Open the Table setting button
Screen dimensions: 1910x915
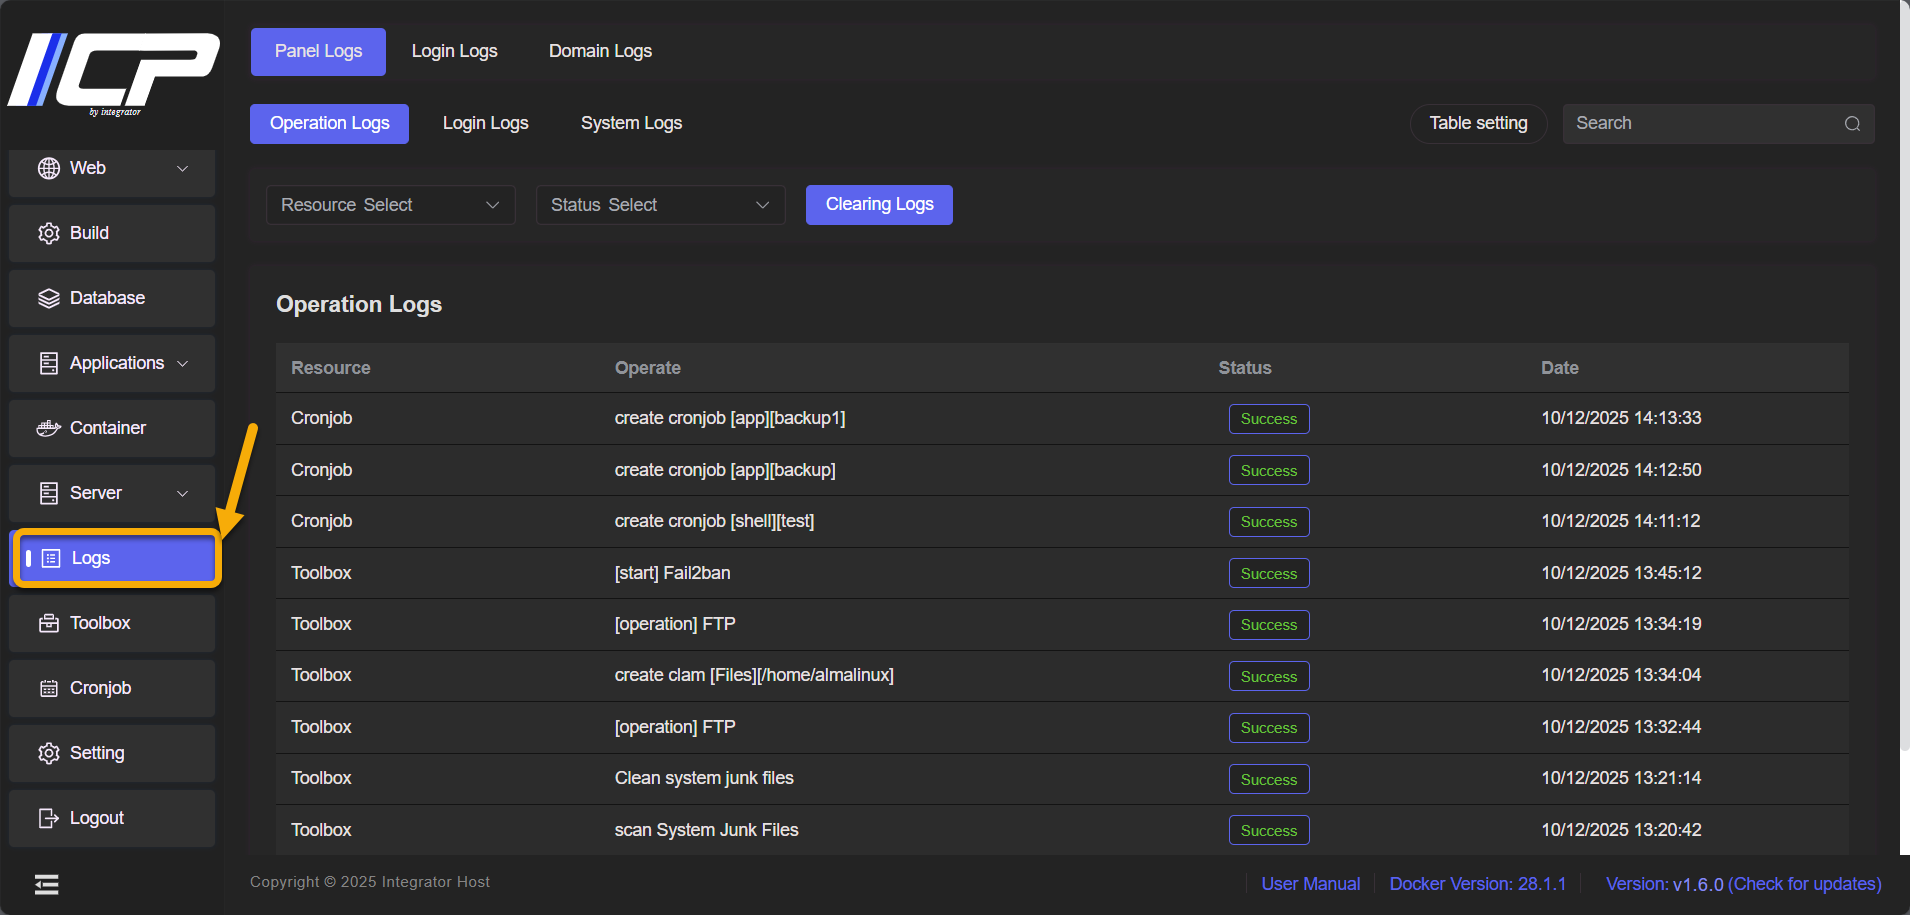coord(1478,124)
